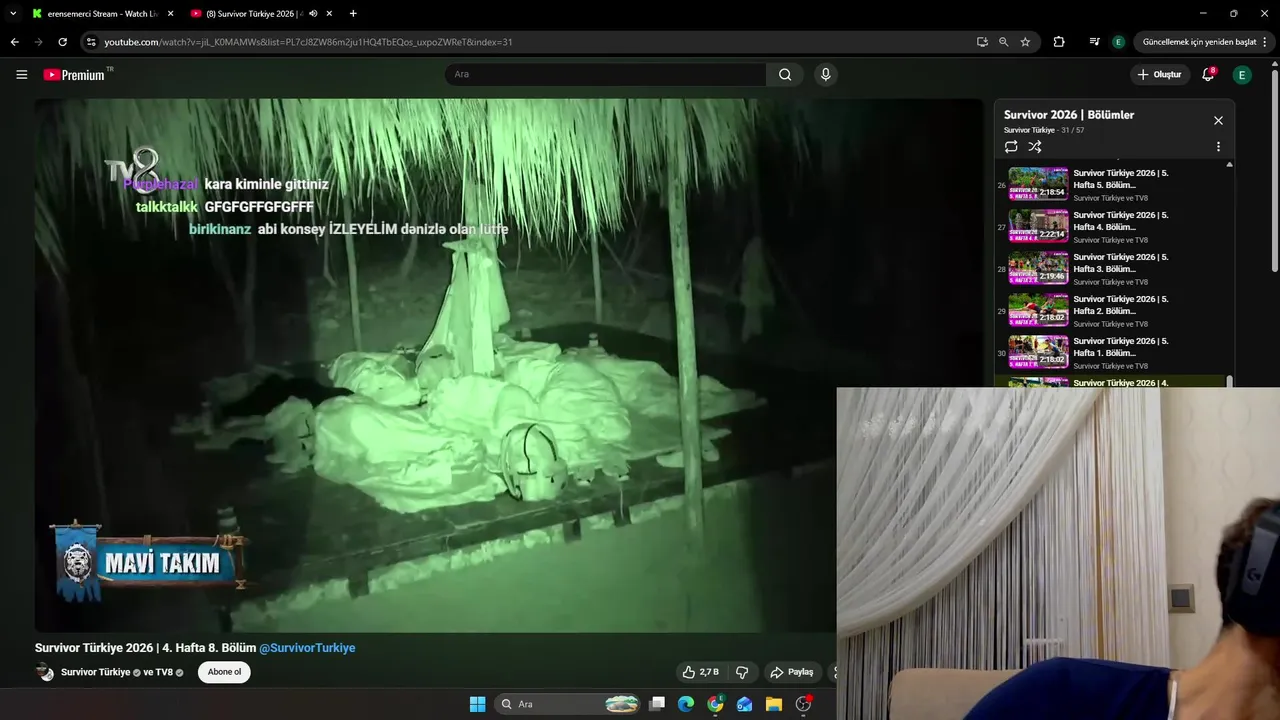Open the Chrome profile avatar
The height and width of the screenshot is (720, 1280).
point(1118,42)
